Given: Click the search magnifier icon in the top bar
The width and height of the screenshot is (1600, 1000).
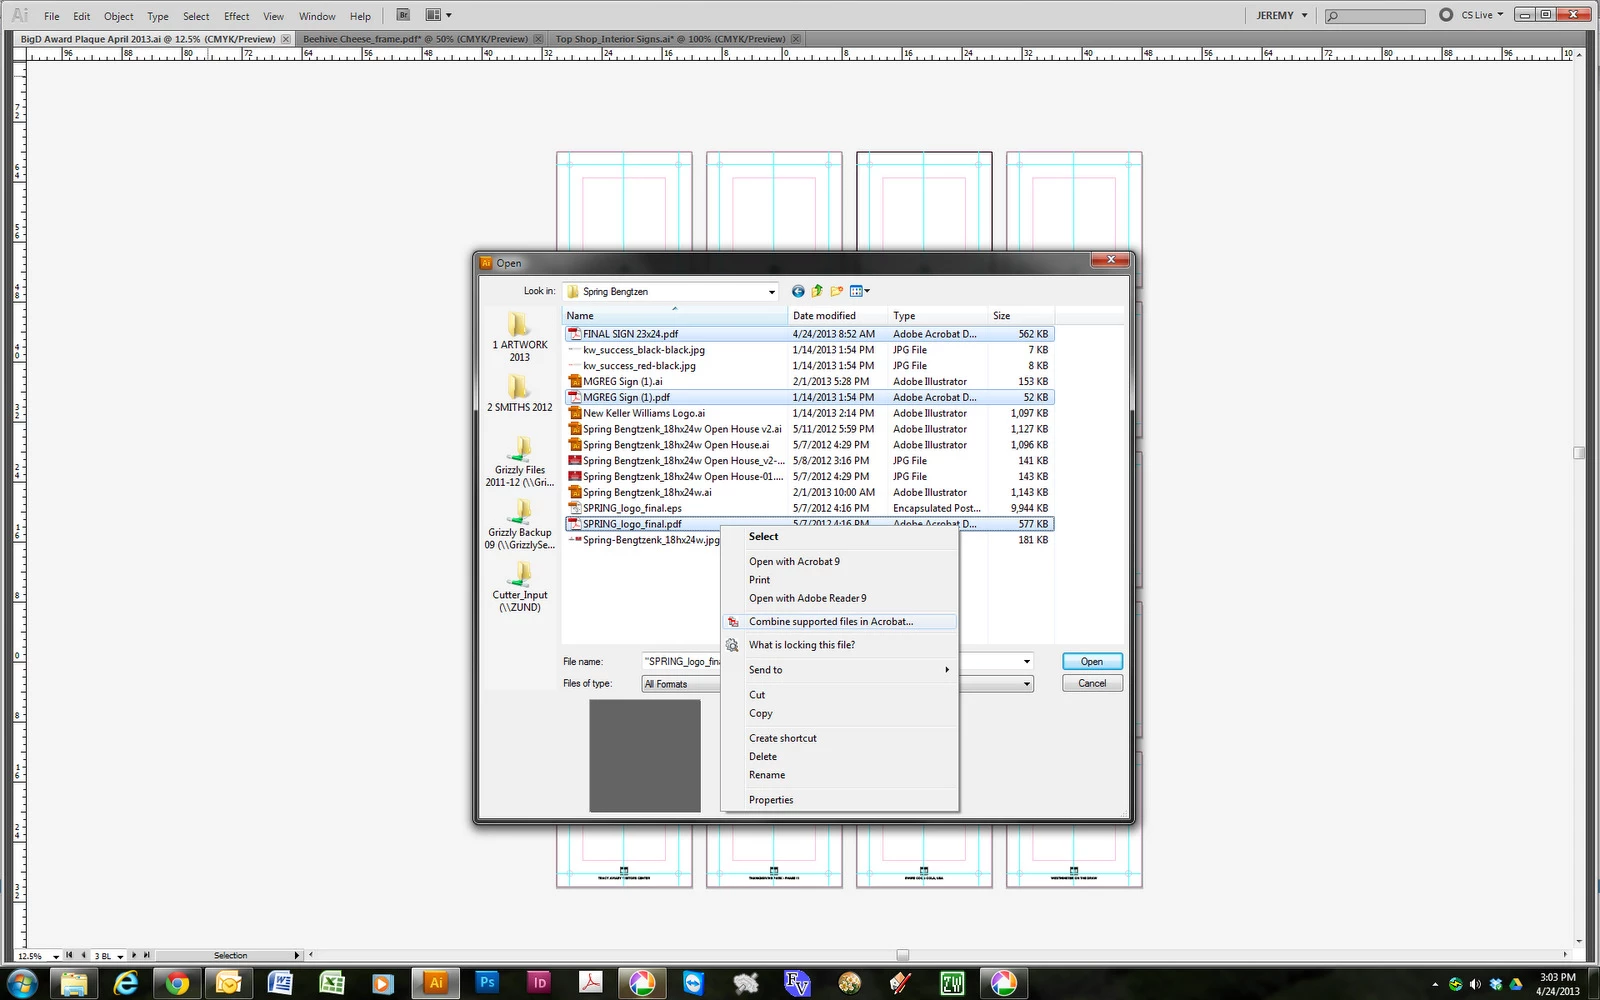Looking at the screenshot, I should click(x=1333, y=16).
